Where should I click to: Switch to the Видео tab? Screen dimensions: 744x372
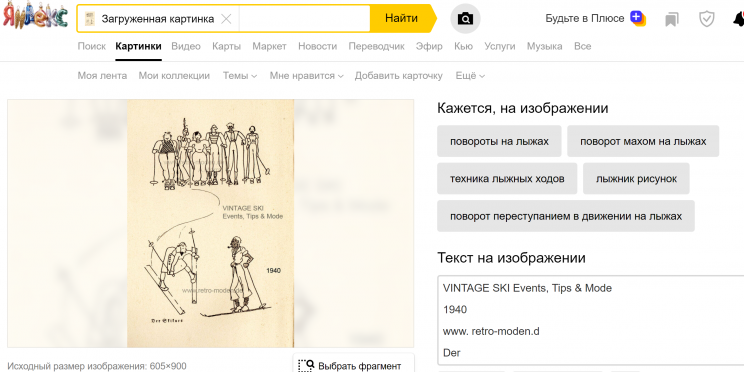pos(186,46)
